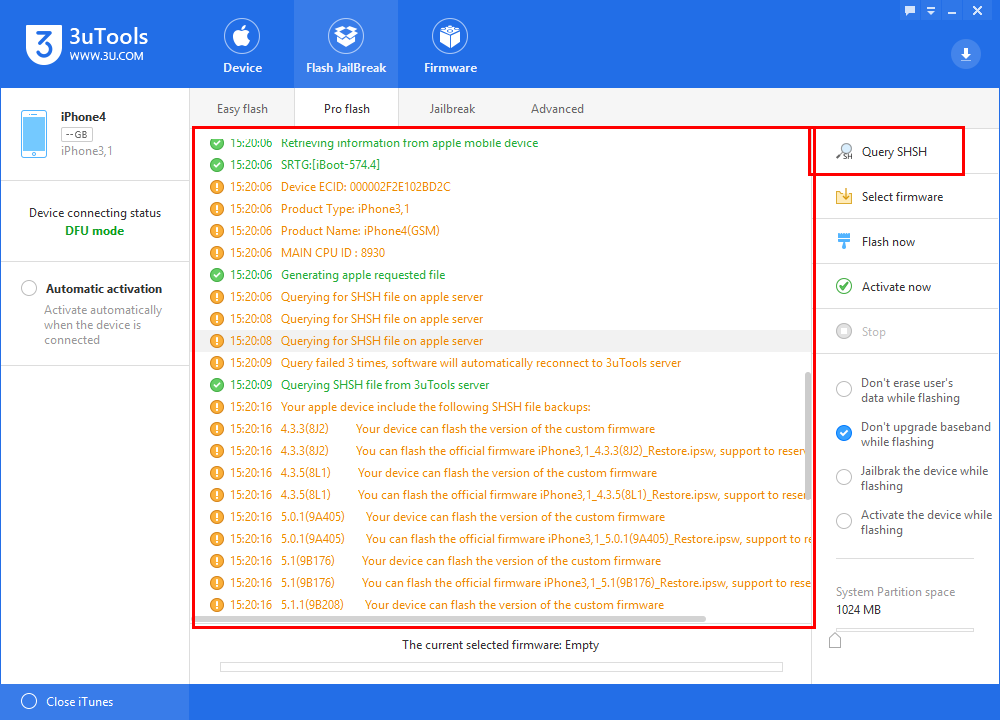Click the --GB storage label
The height and width of the screenshot is (720, 1000).
(77, 135)
